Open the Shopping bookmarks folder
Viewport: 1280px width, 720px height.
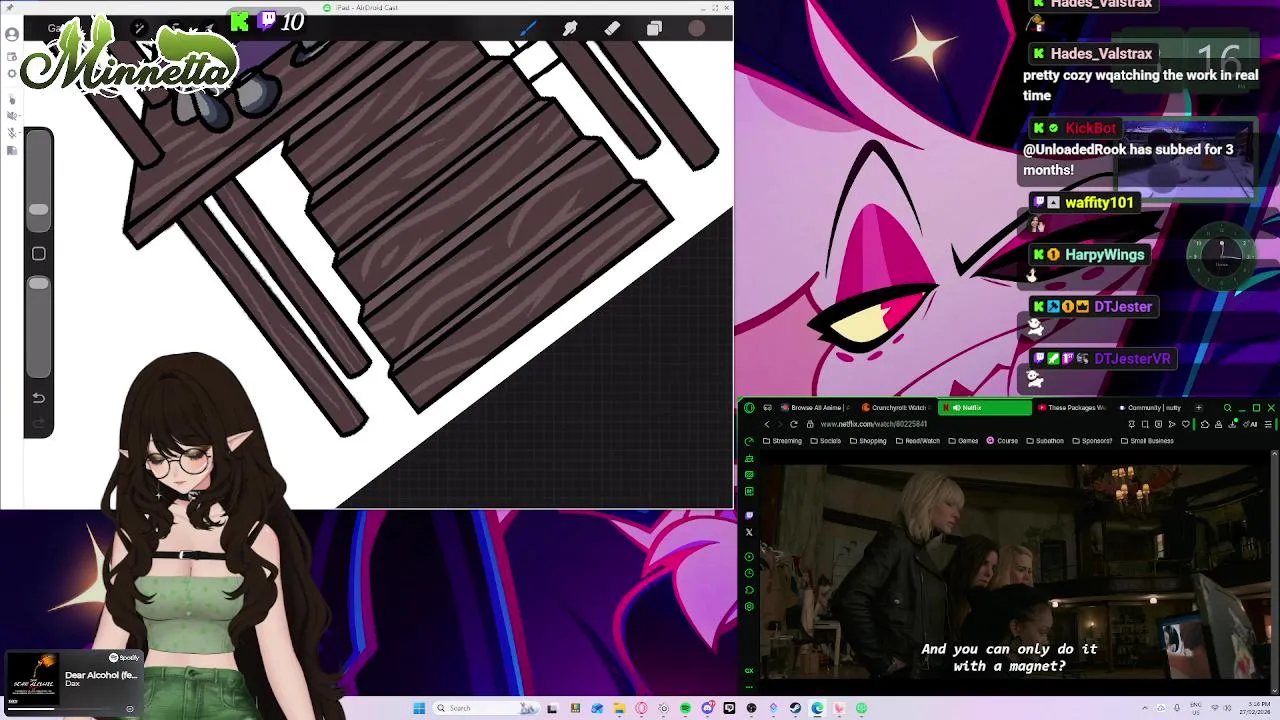point(868,441)
